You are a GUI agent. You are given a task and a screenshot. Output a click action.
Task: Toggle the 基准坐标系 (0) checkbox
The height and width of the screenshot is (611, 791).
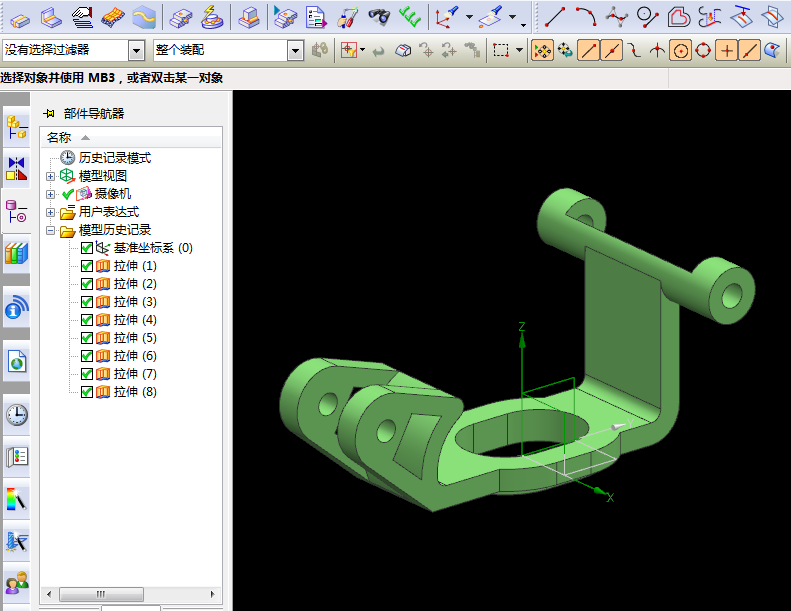tap(87, 248)
